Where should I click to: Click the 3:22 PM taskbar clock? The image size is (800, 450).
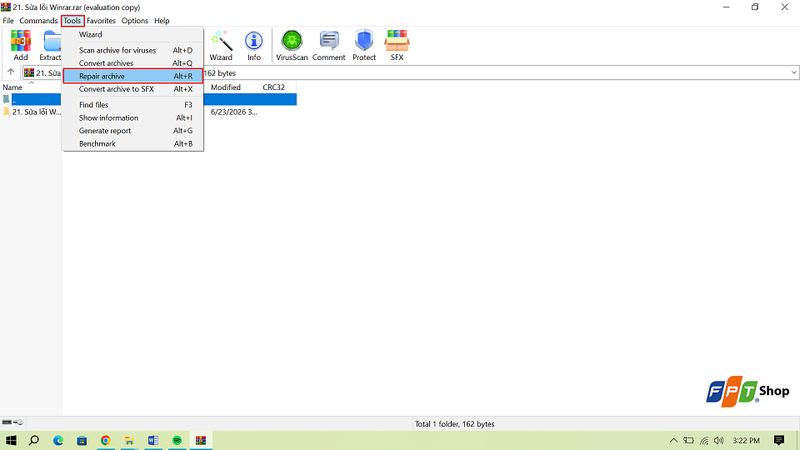746,440
